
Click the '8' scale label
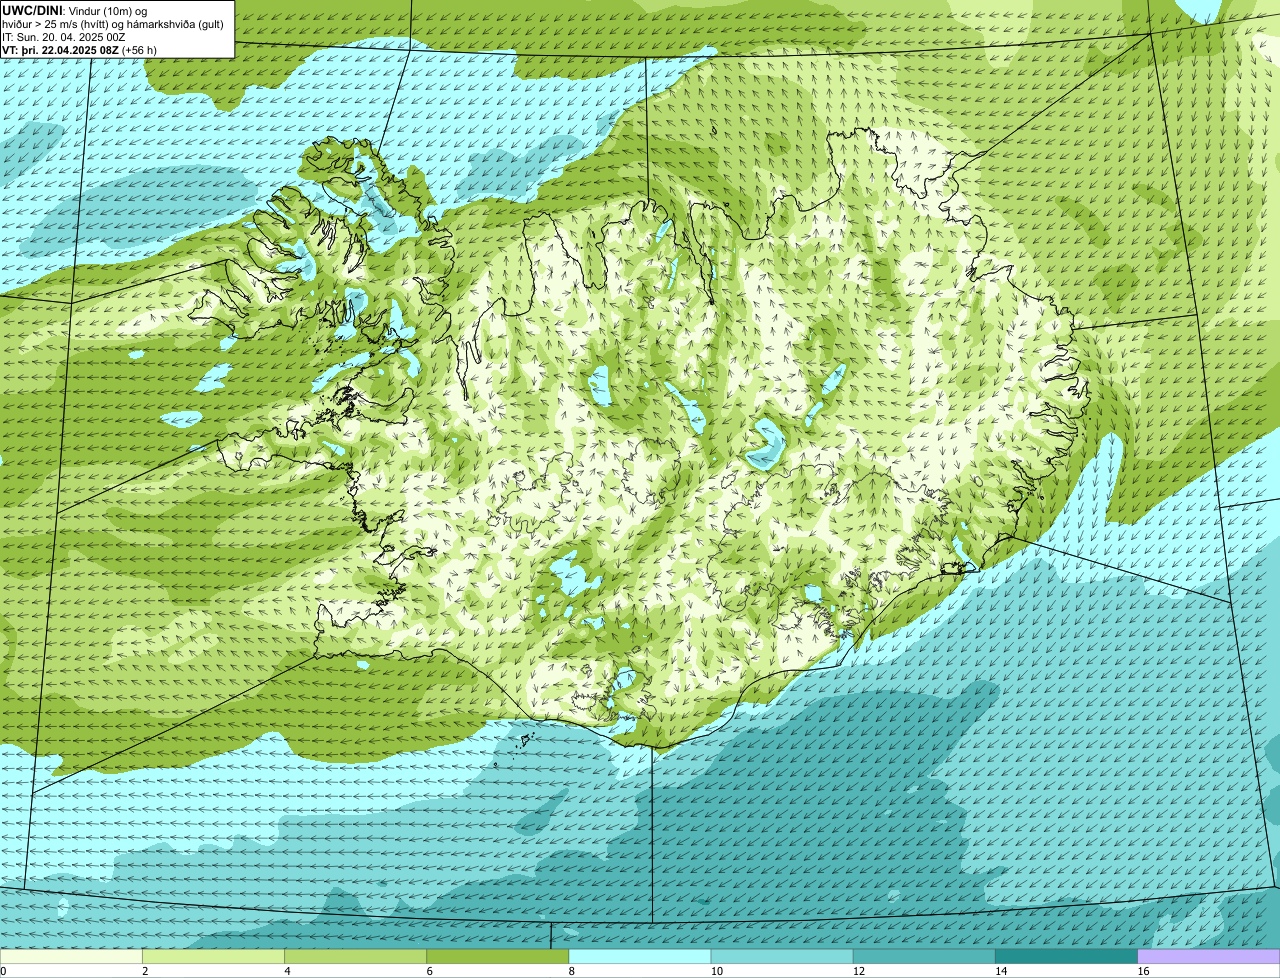572,971
